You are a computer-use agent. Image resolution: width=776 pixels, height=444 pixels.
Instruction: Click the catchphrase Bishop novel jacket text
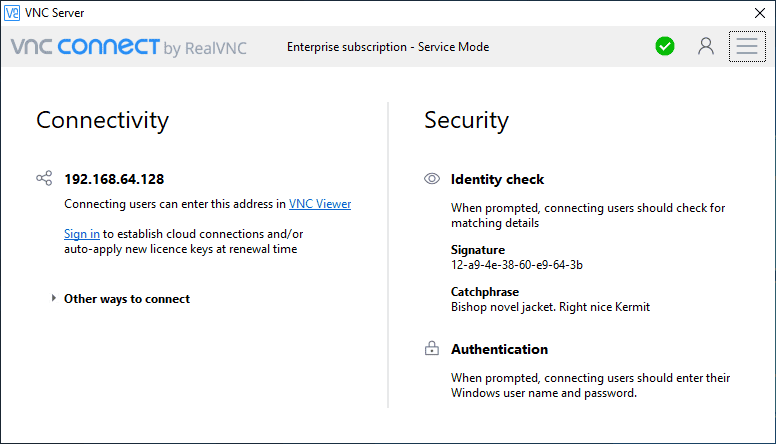coord(550,307)
